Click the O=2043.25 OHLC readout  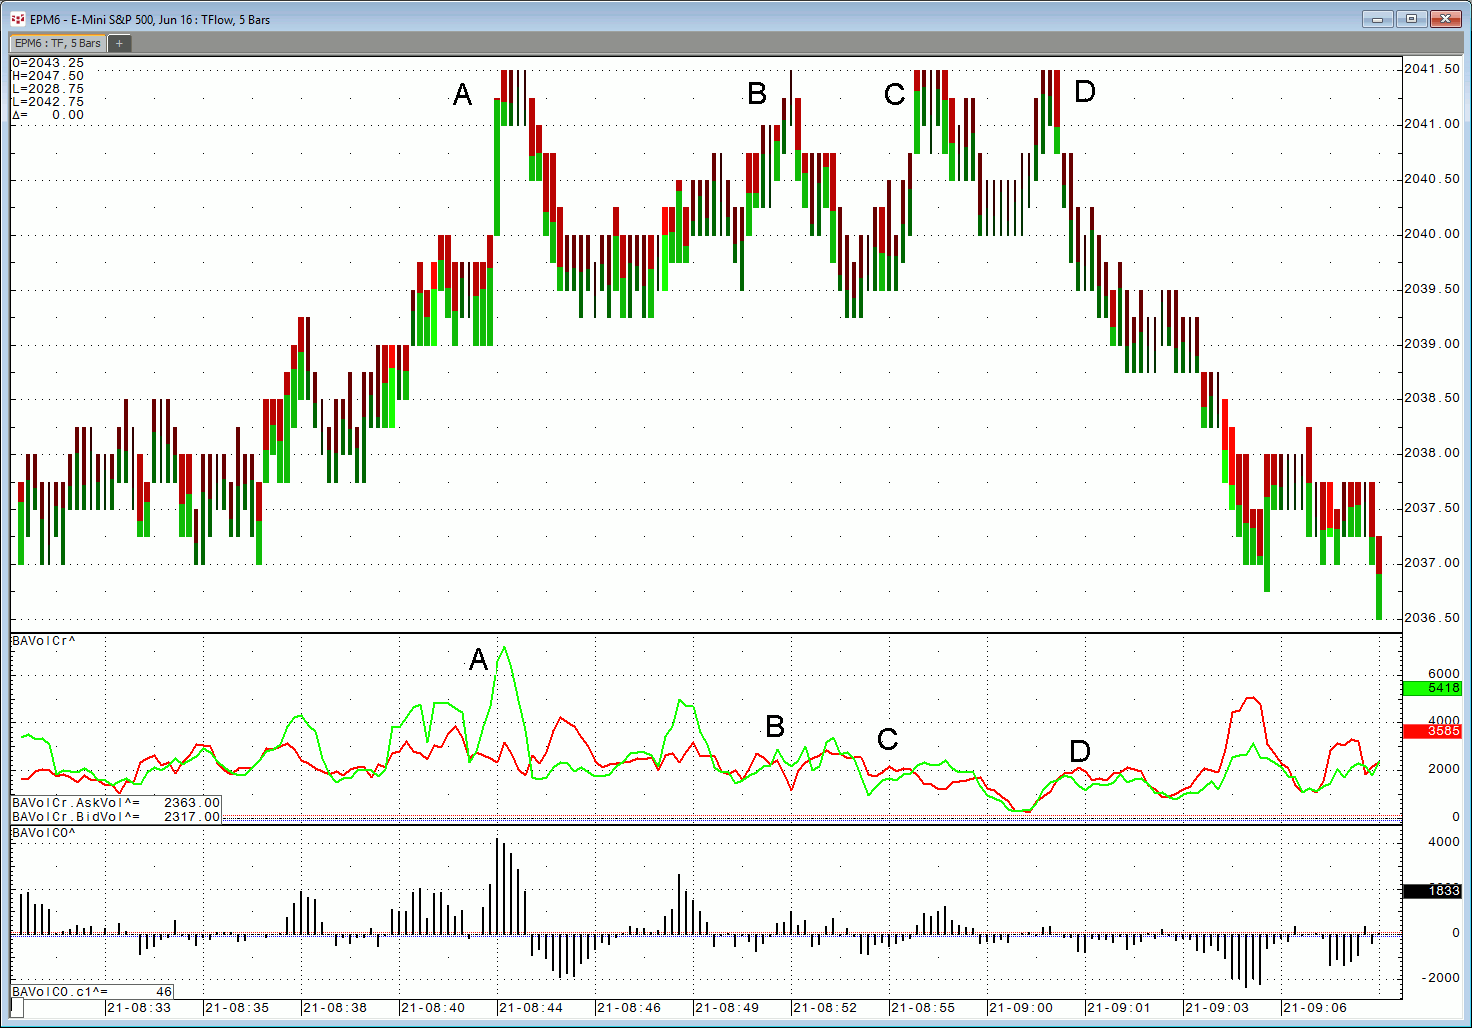pos(48,61)
